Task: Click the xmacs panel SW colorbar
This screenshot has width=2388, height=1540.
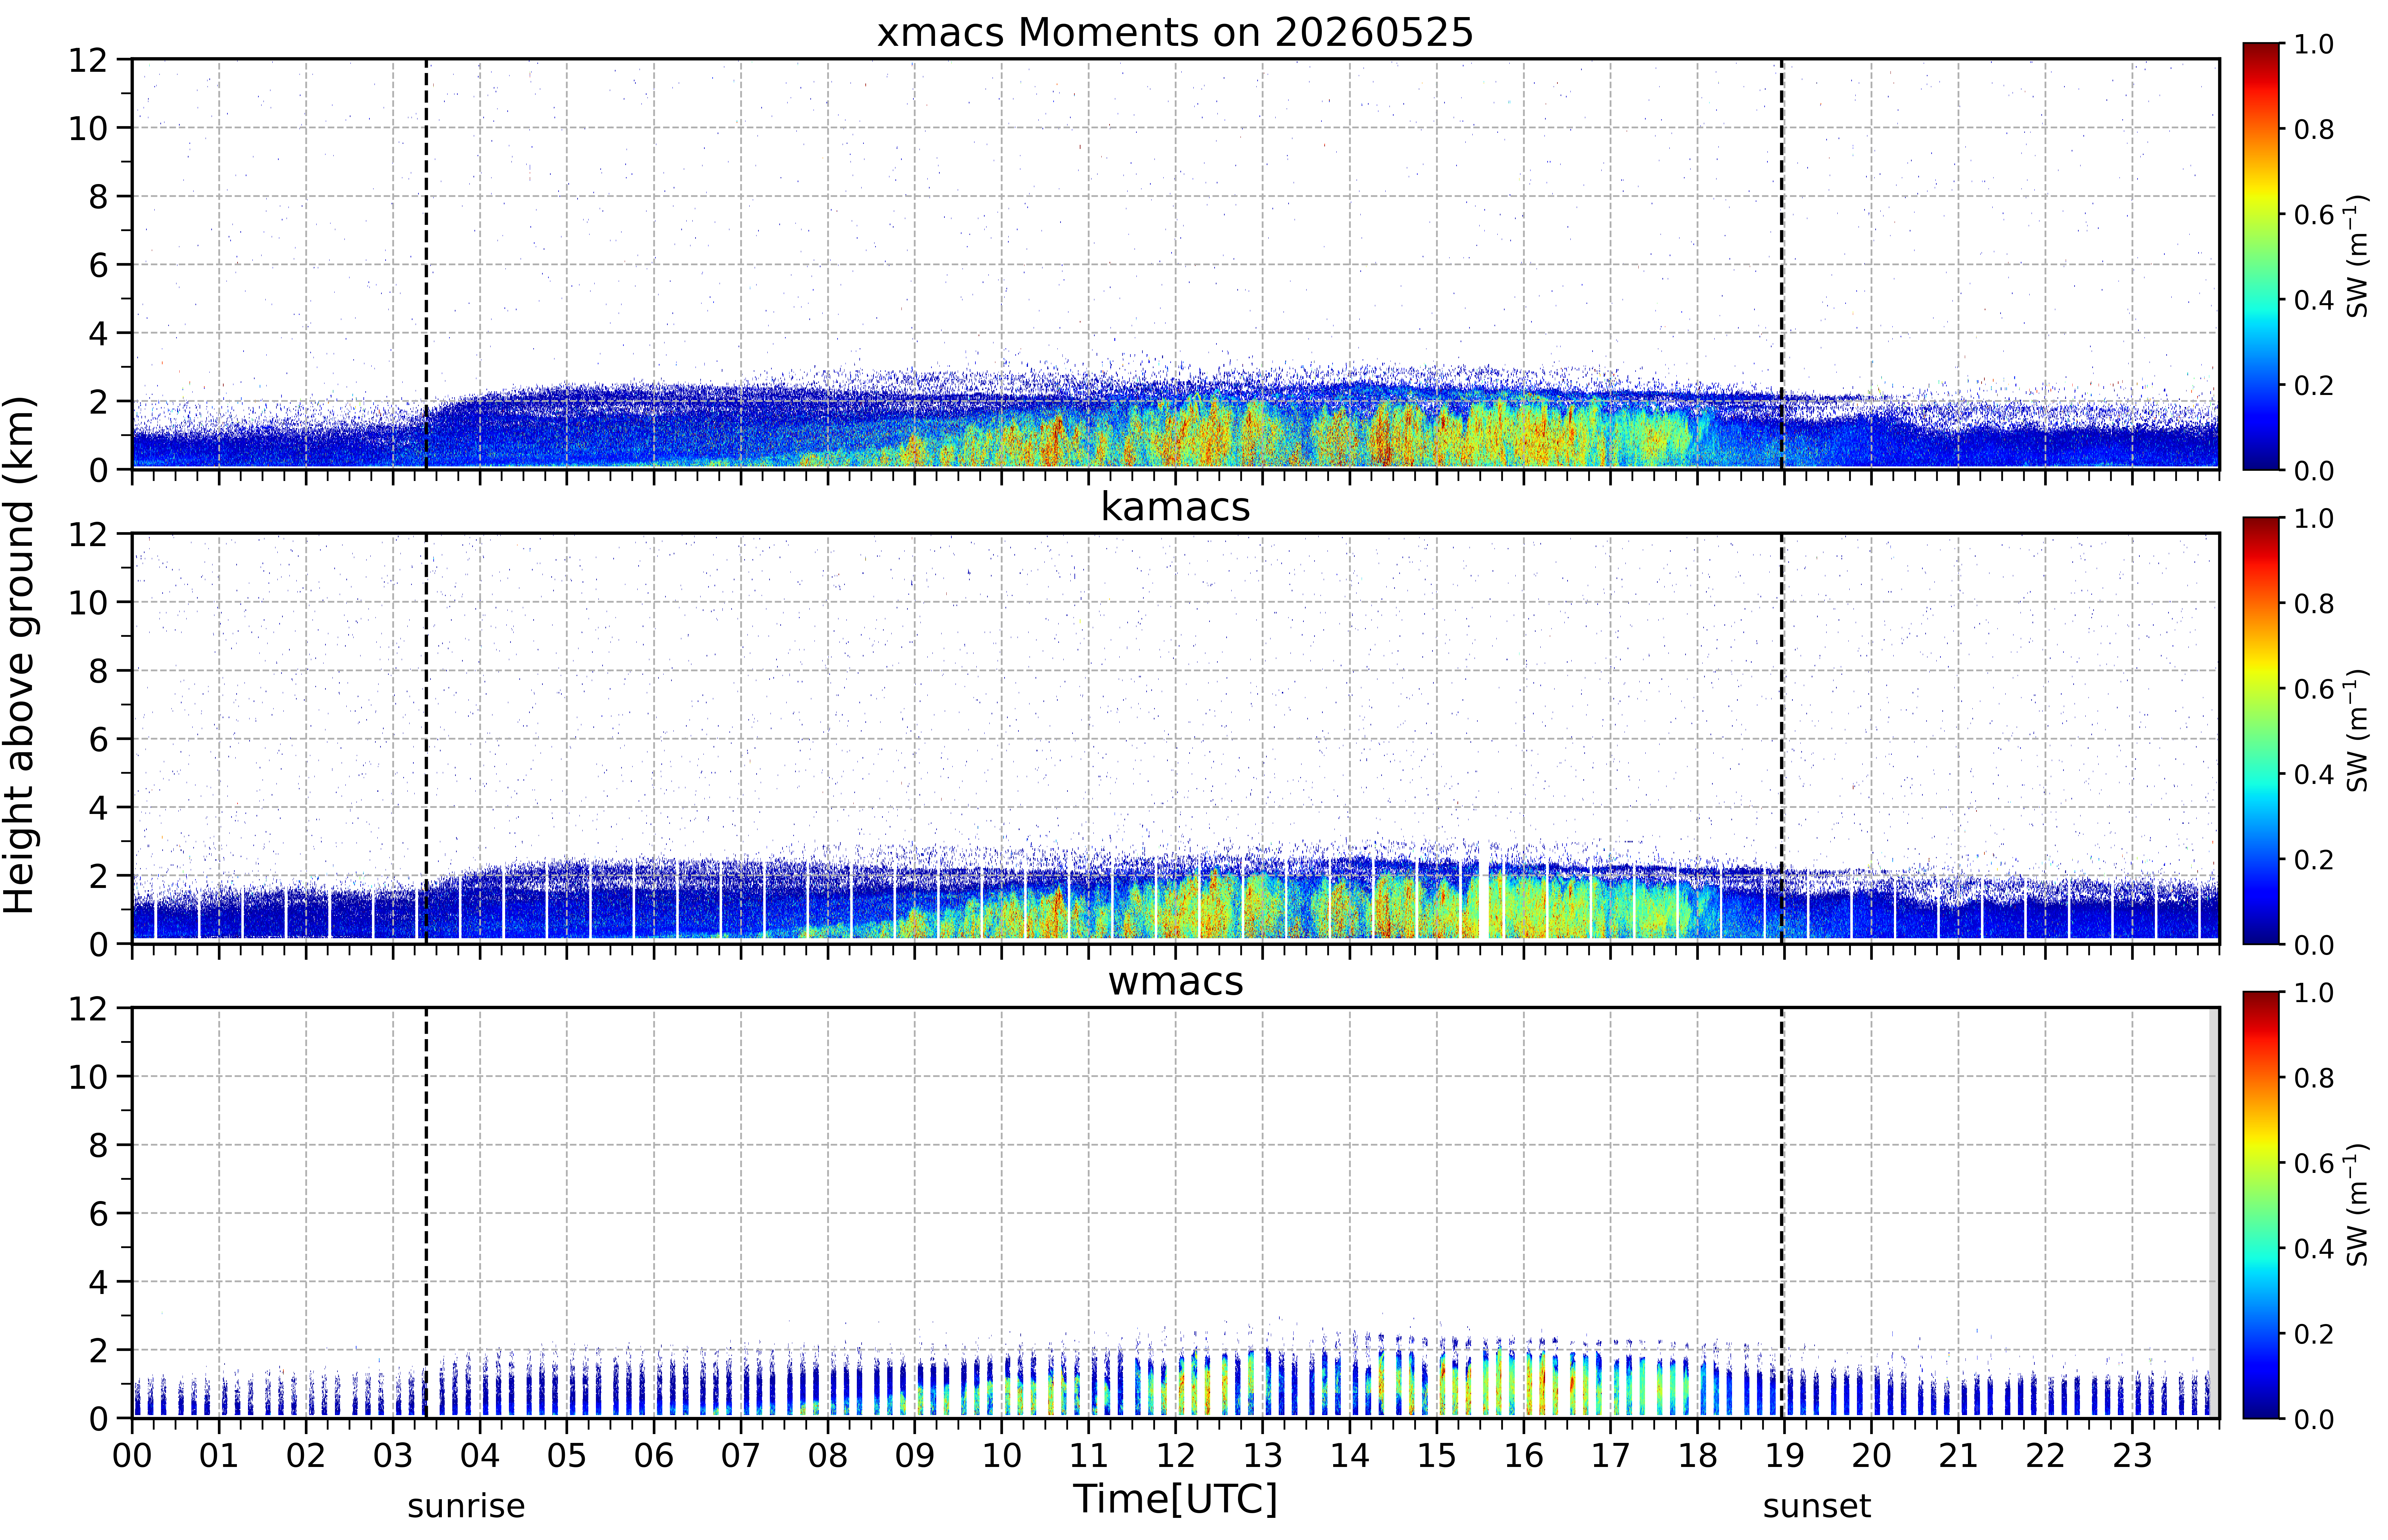Action: pos(2261,256)
